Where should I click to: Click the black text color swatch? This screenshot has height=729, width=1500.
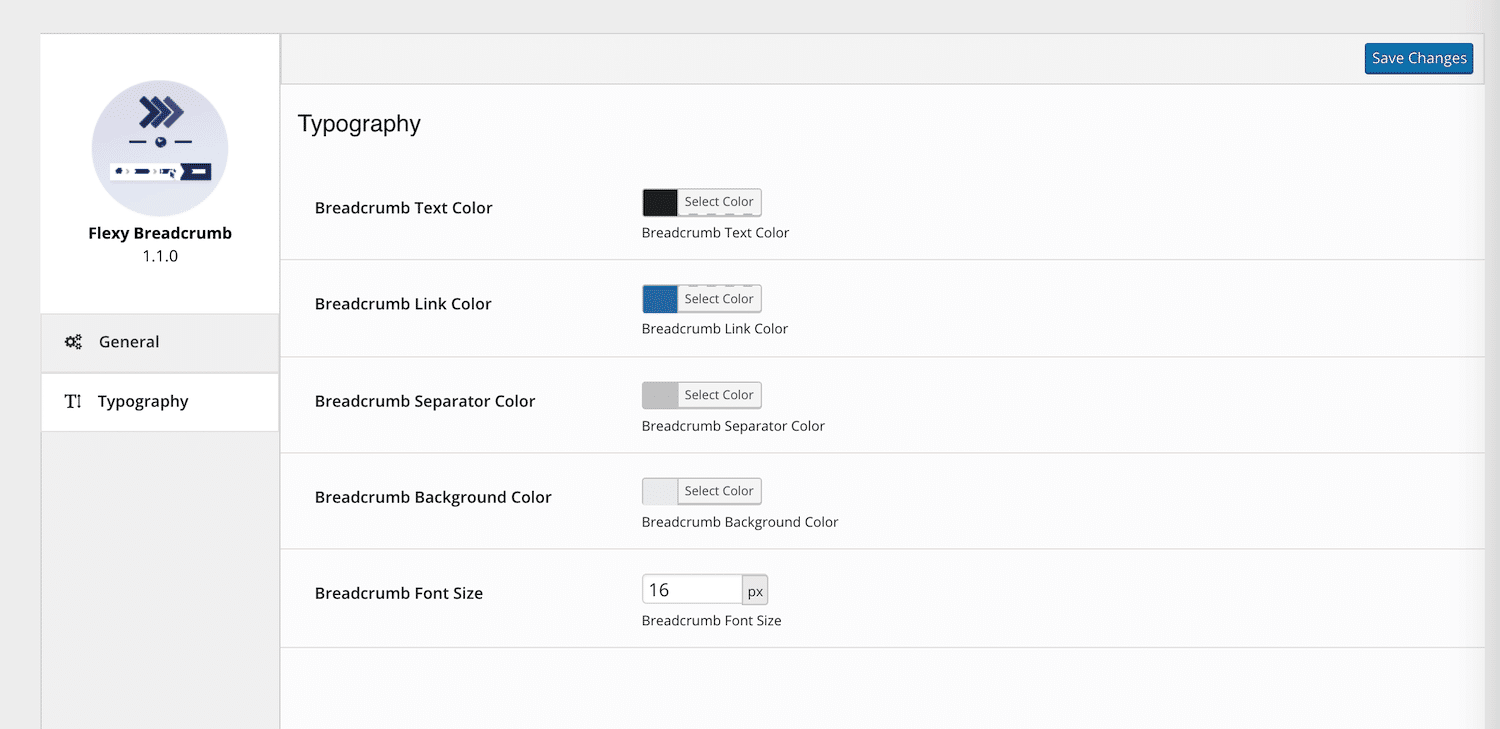pos(659,202)
